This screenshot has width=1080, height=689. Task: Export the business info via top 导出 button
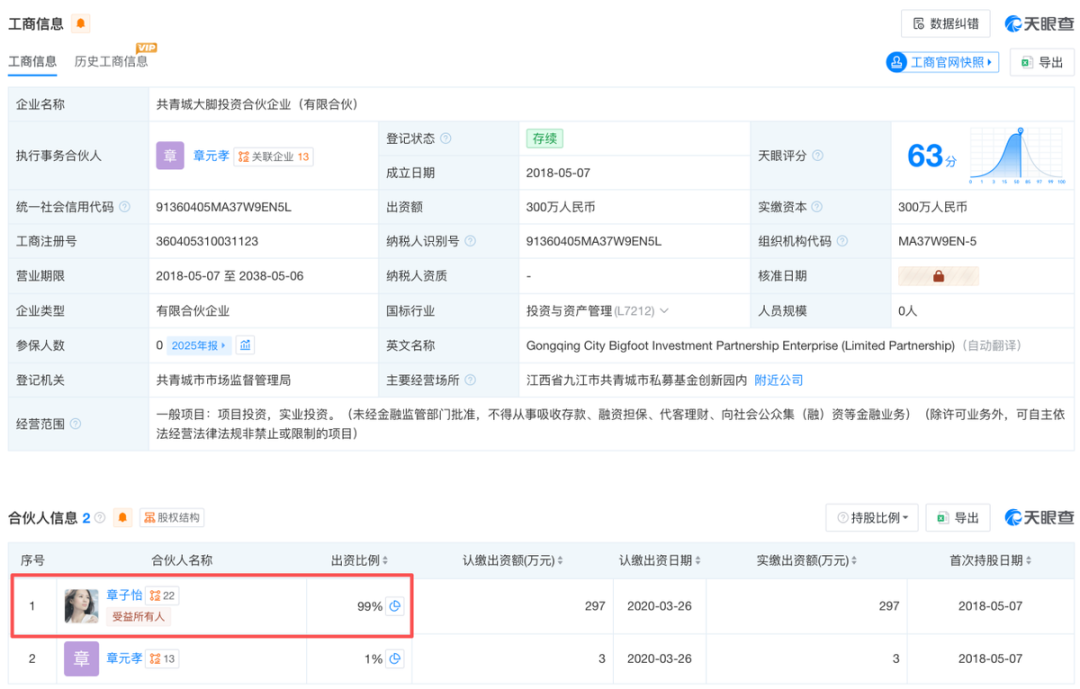pos(1042,62)
